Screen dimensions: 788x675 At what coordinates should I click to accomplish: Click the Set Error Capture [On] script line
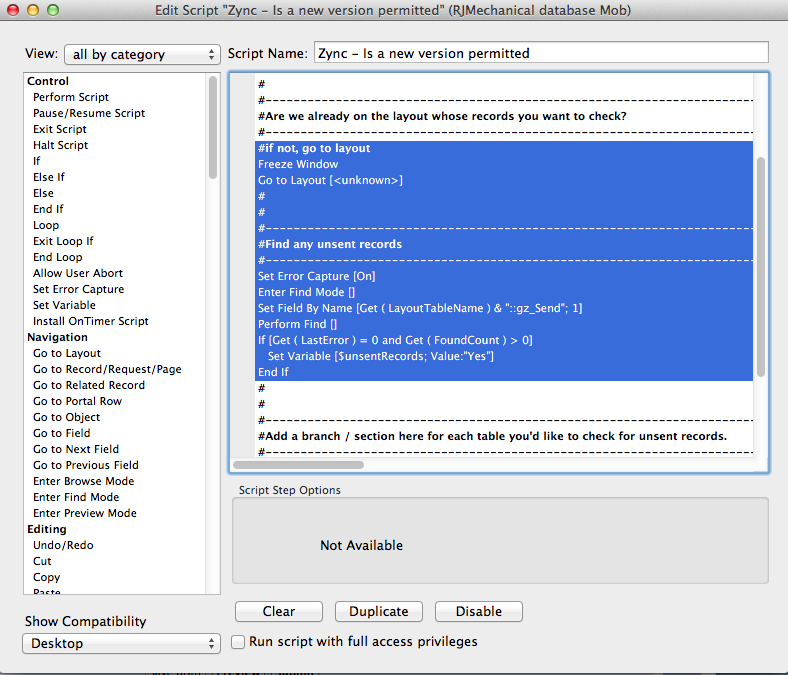point(316,276)
